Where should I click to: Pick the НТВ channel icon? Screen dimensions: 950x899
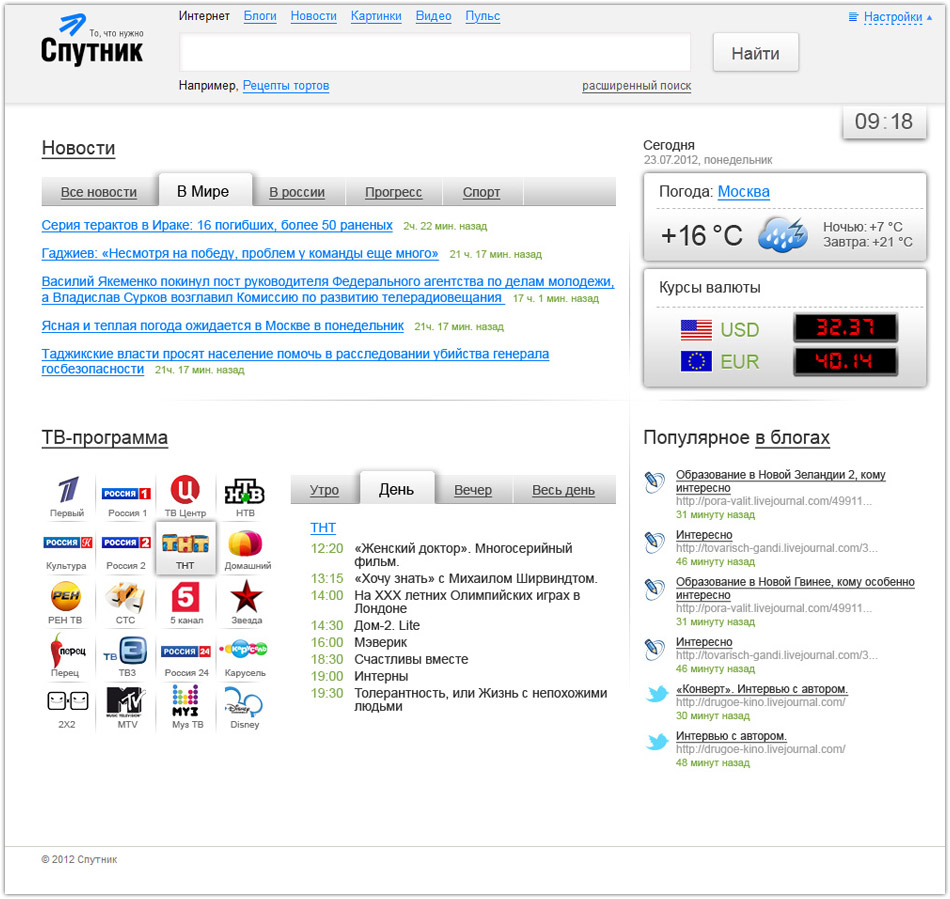point(245,491)
